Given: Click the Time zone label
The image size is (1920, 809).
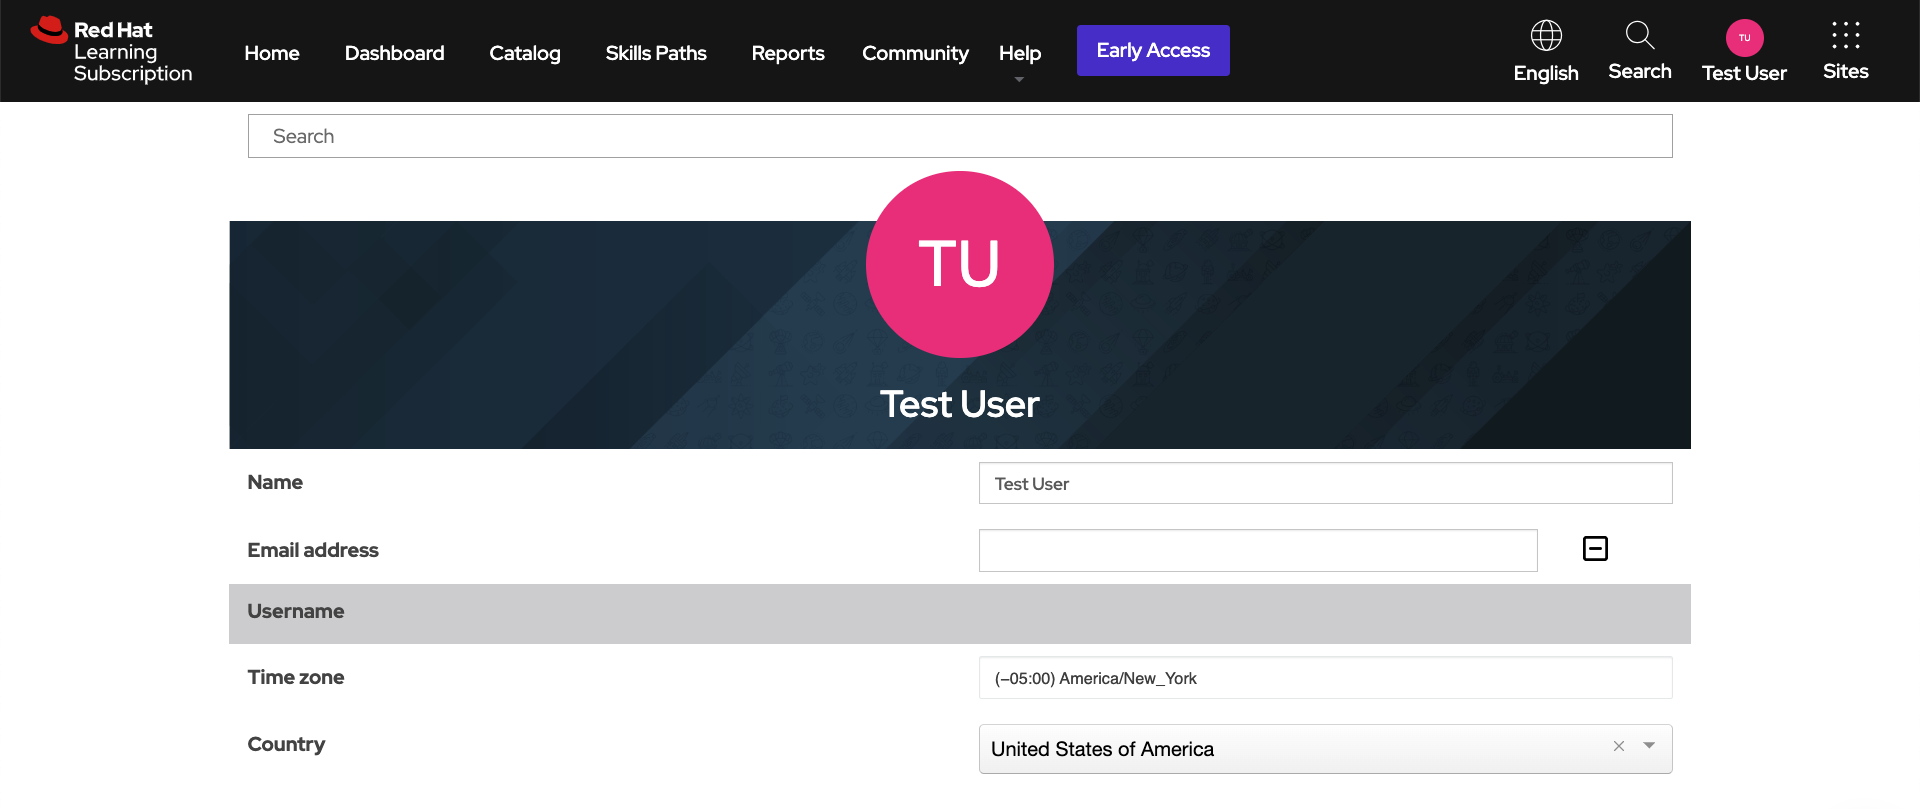Looking at the screenshot, I should tap(296, 677).
